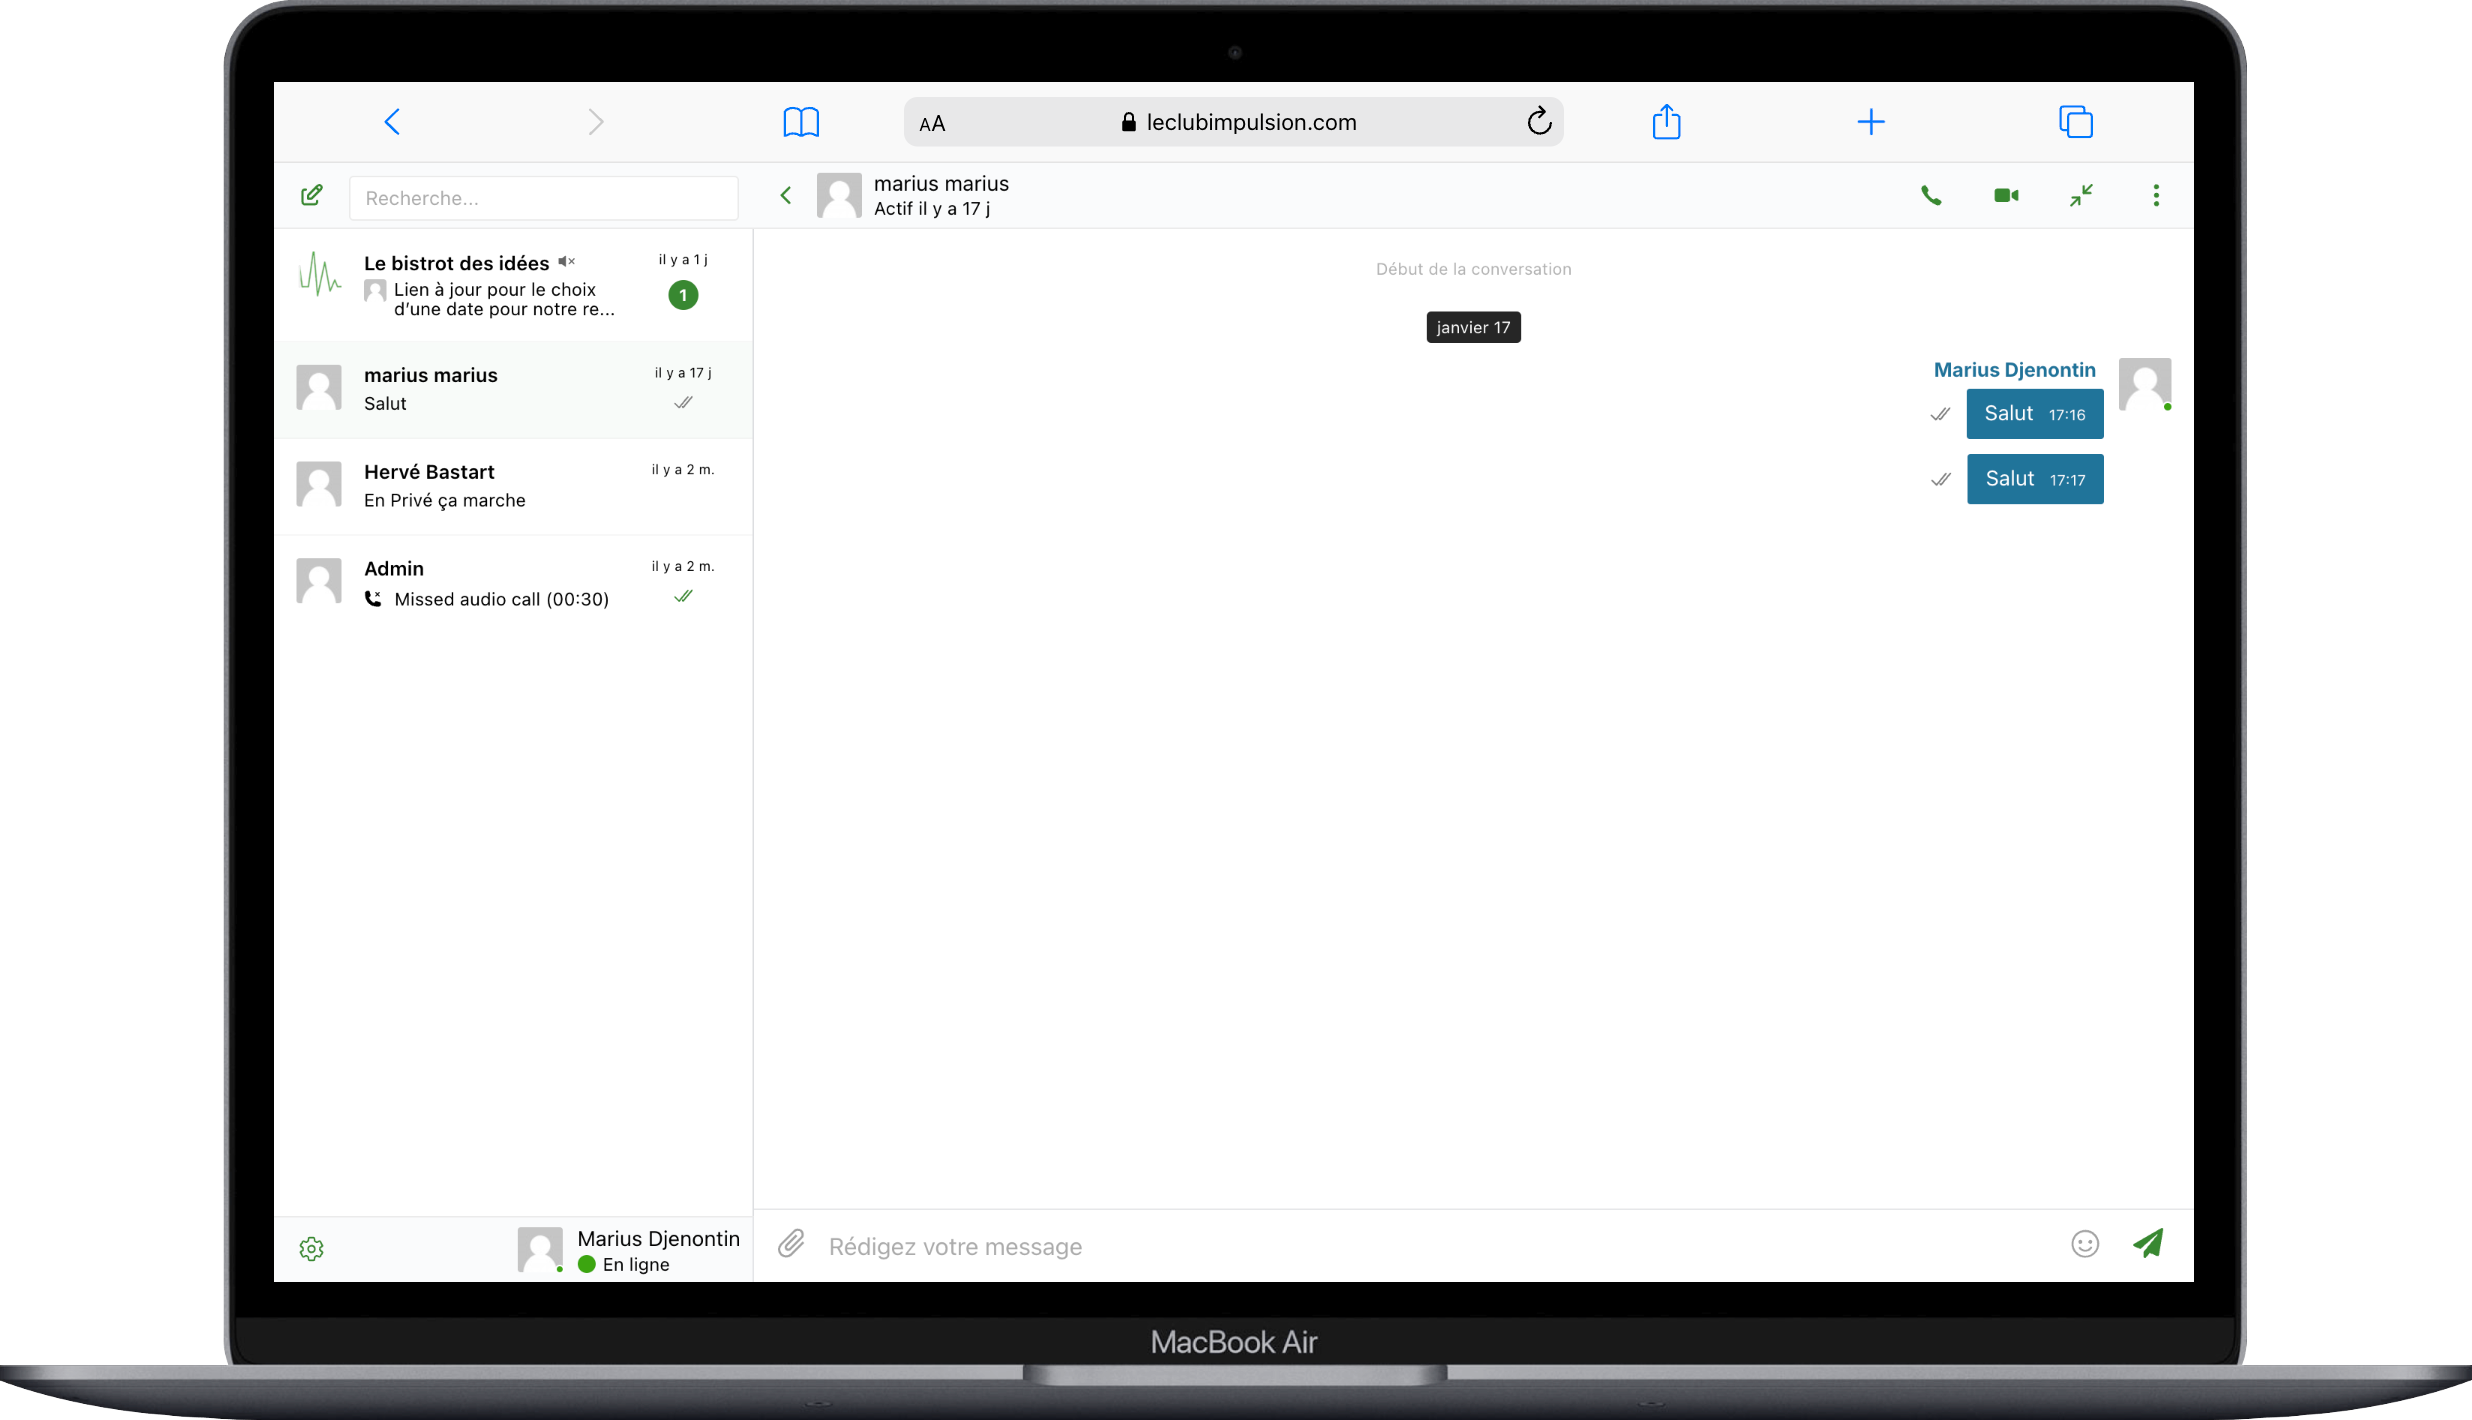2472x1420 pixels.
Task: Click the muted speaker icon on bistrot
Action: pos(567,262)
